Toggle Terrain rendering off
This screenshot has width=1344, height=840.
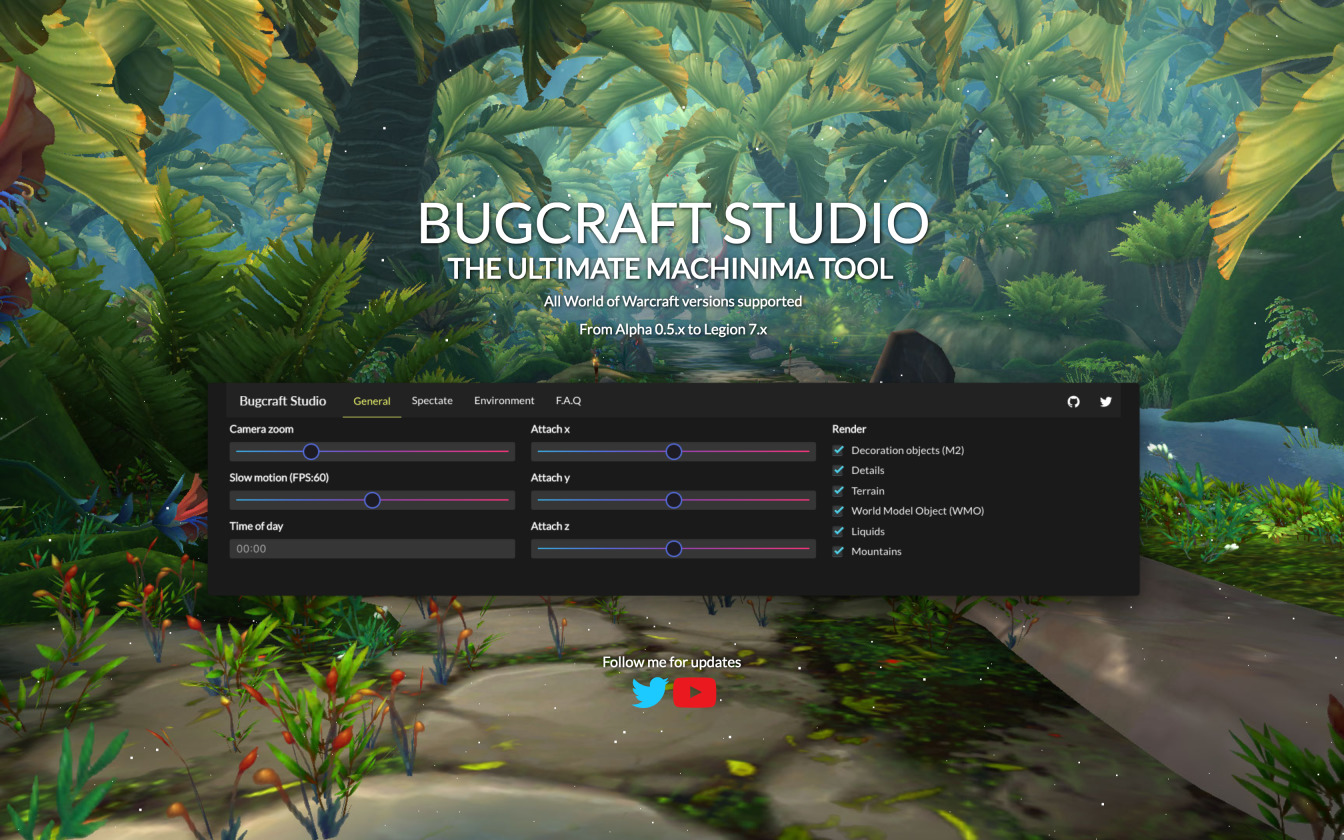pyautogui.click(x=838, y=490)
